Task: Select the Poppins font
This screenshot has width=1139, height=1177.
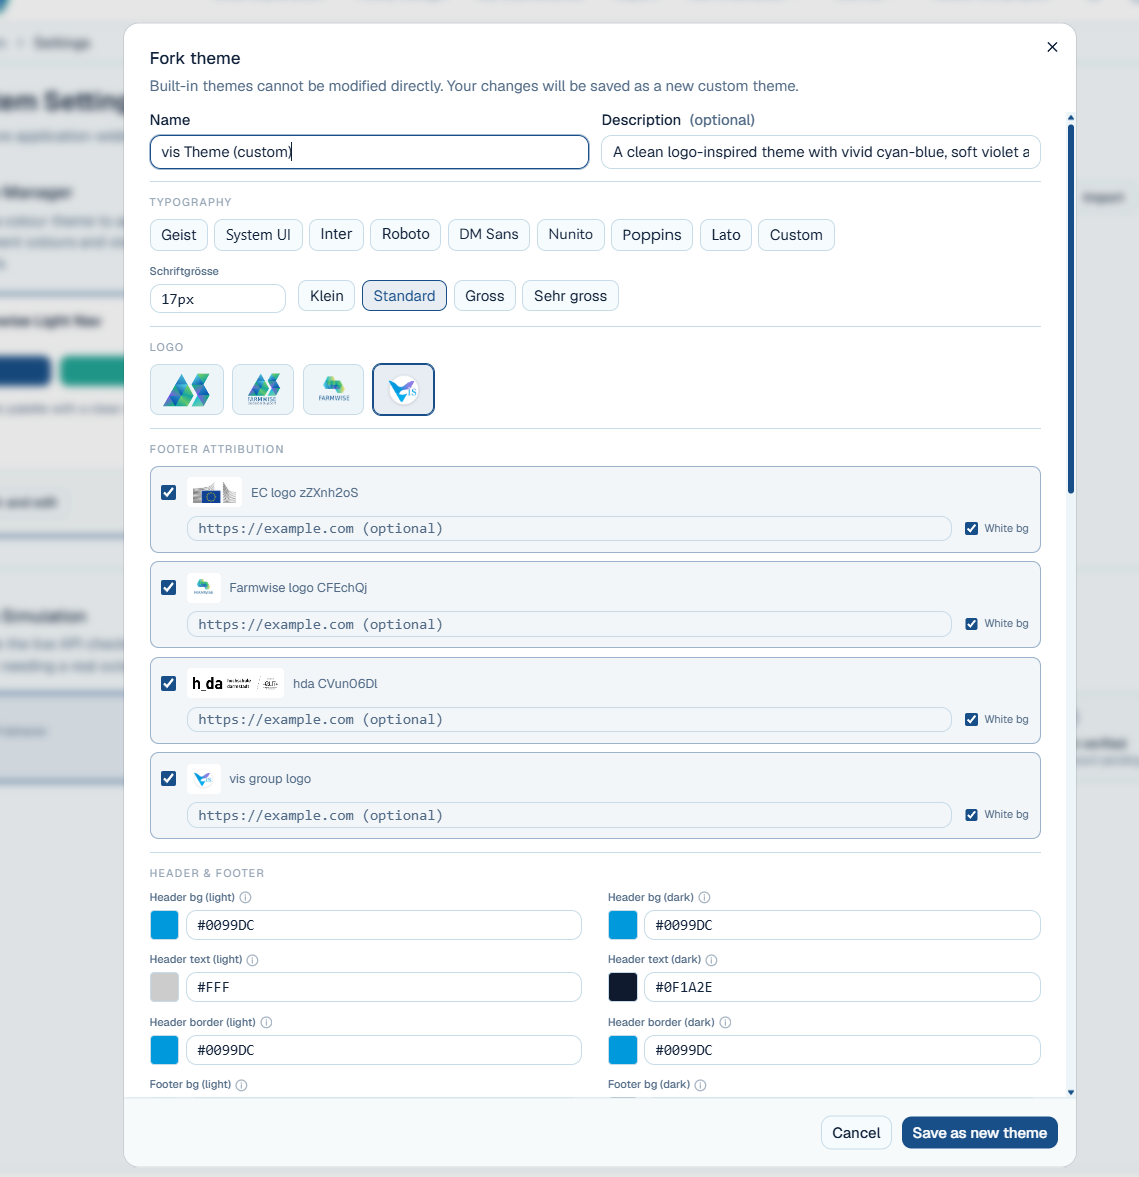Action: pos(652,235)
